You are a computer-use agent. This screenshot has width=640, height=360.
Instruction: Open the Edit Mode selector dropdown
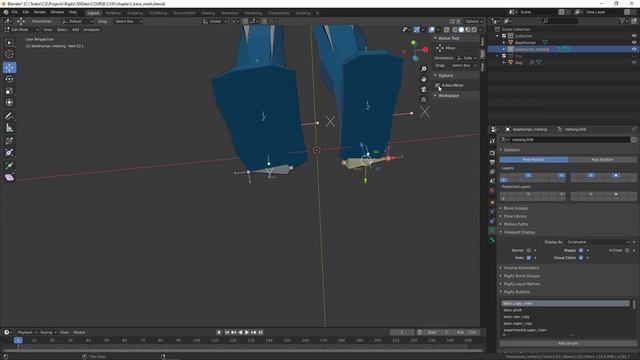tap(21, 30)
